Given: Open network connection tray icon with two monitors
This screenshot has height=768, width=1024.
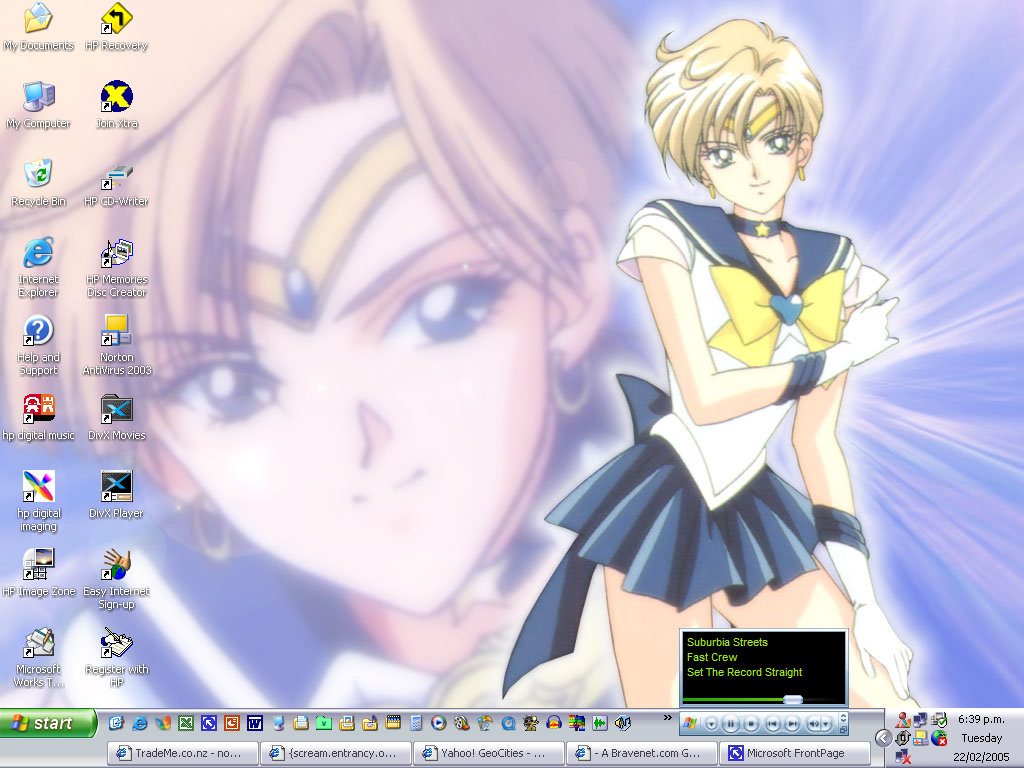Looking at the screenshot, I should [x=920, y=720].
